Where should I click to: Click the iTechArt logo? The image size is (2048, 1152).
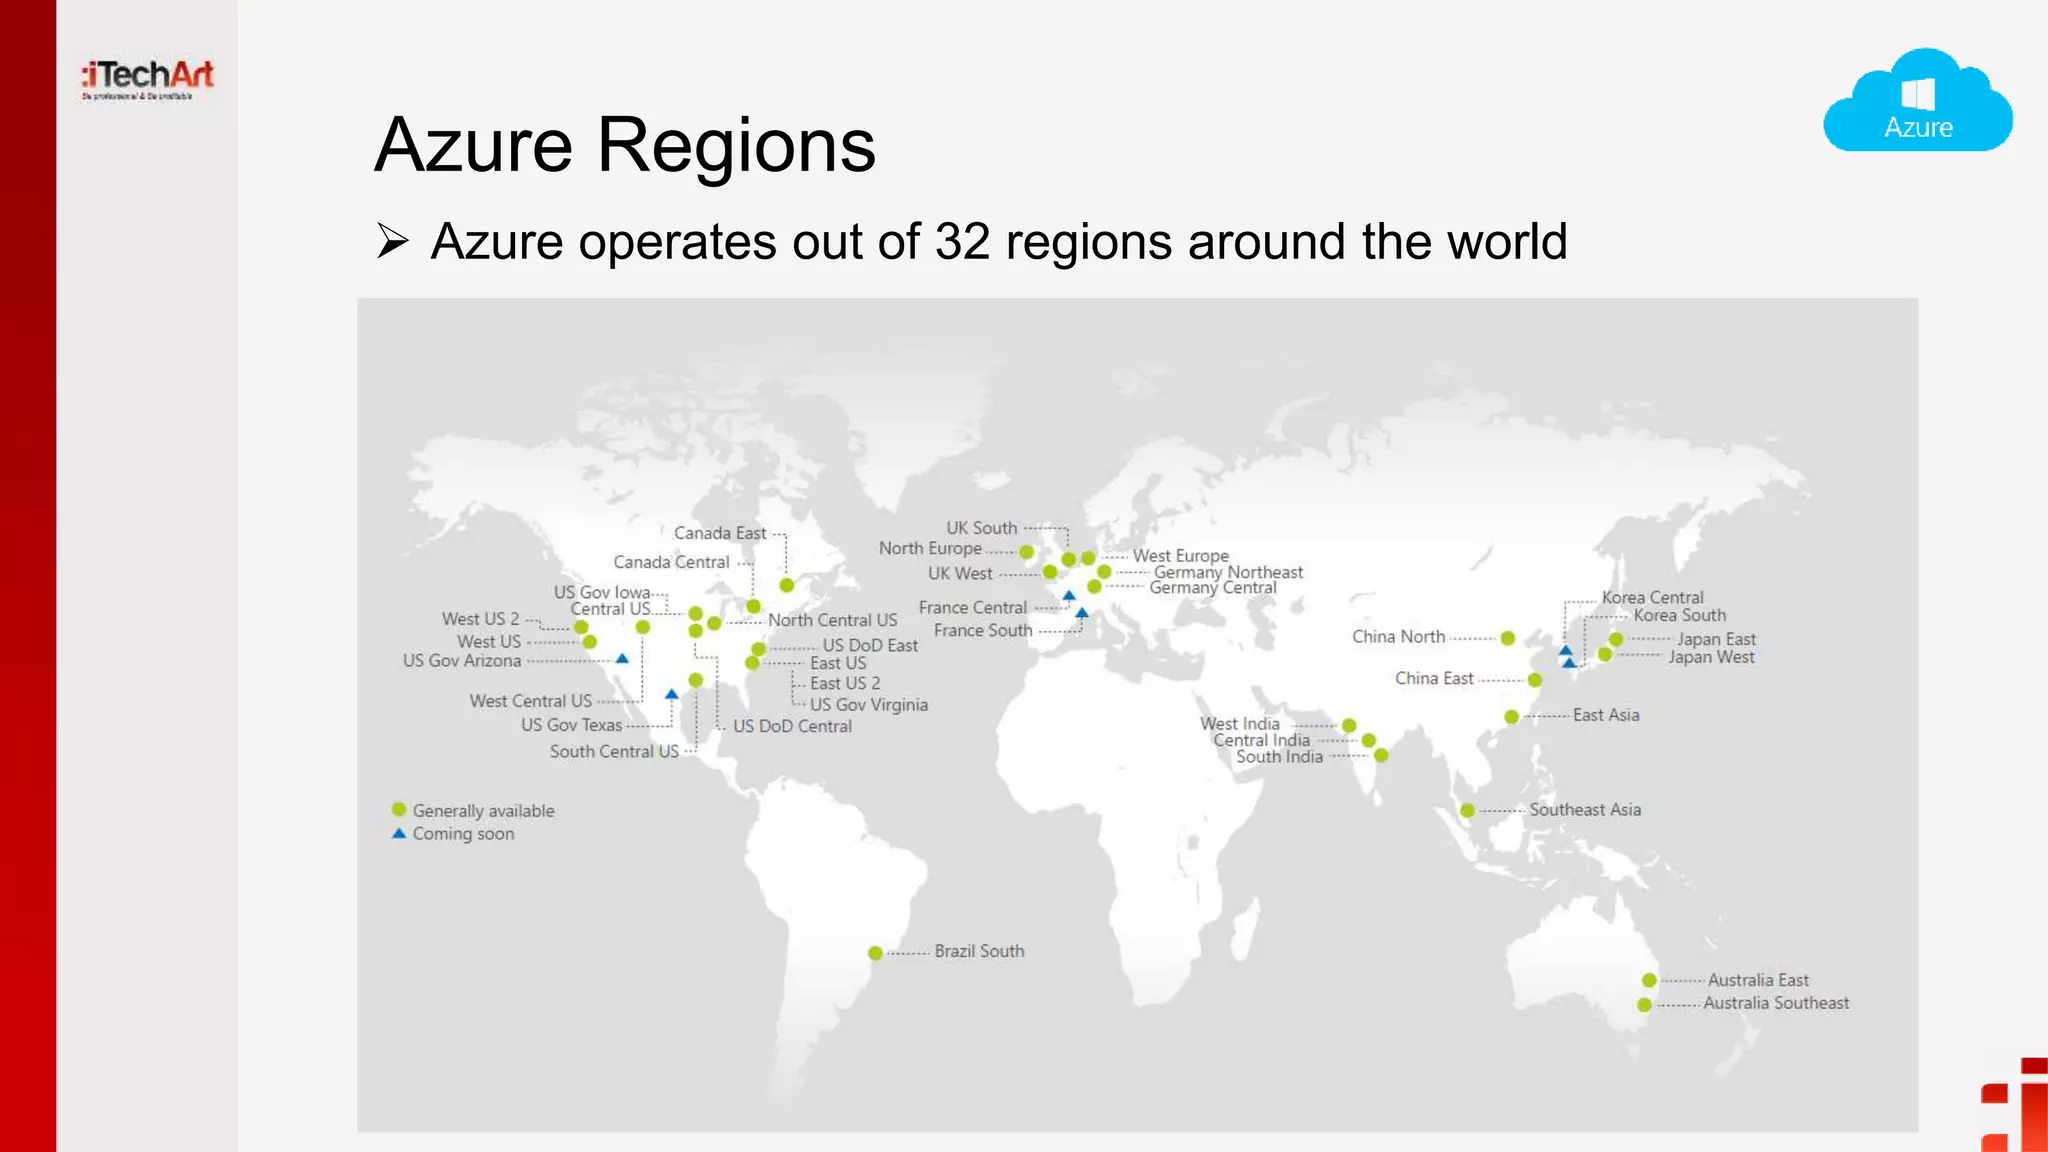coord(148,79)
